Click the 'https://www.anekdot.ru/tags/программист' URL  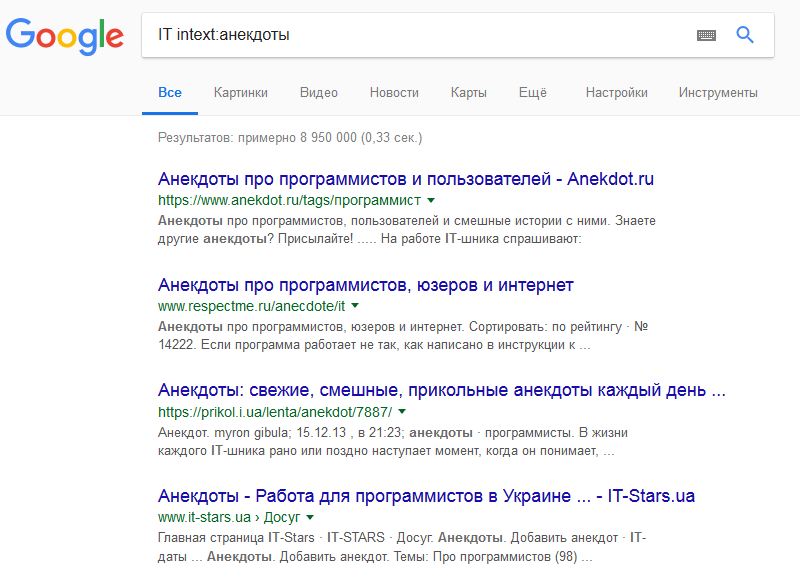coord(289,200)
